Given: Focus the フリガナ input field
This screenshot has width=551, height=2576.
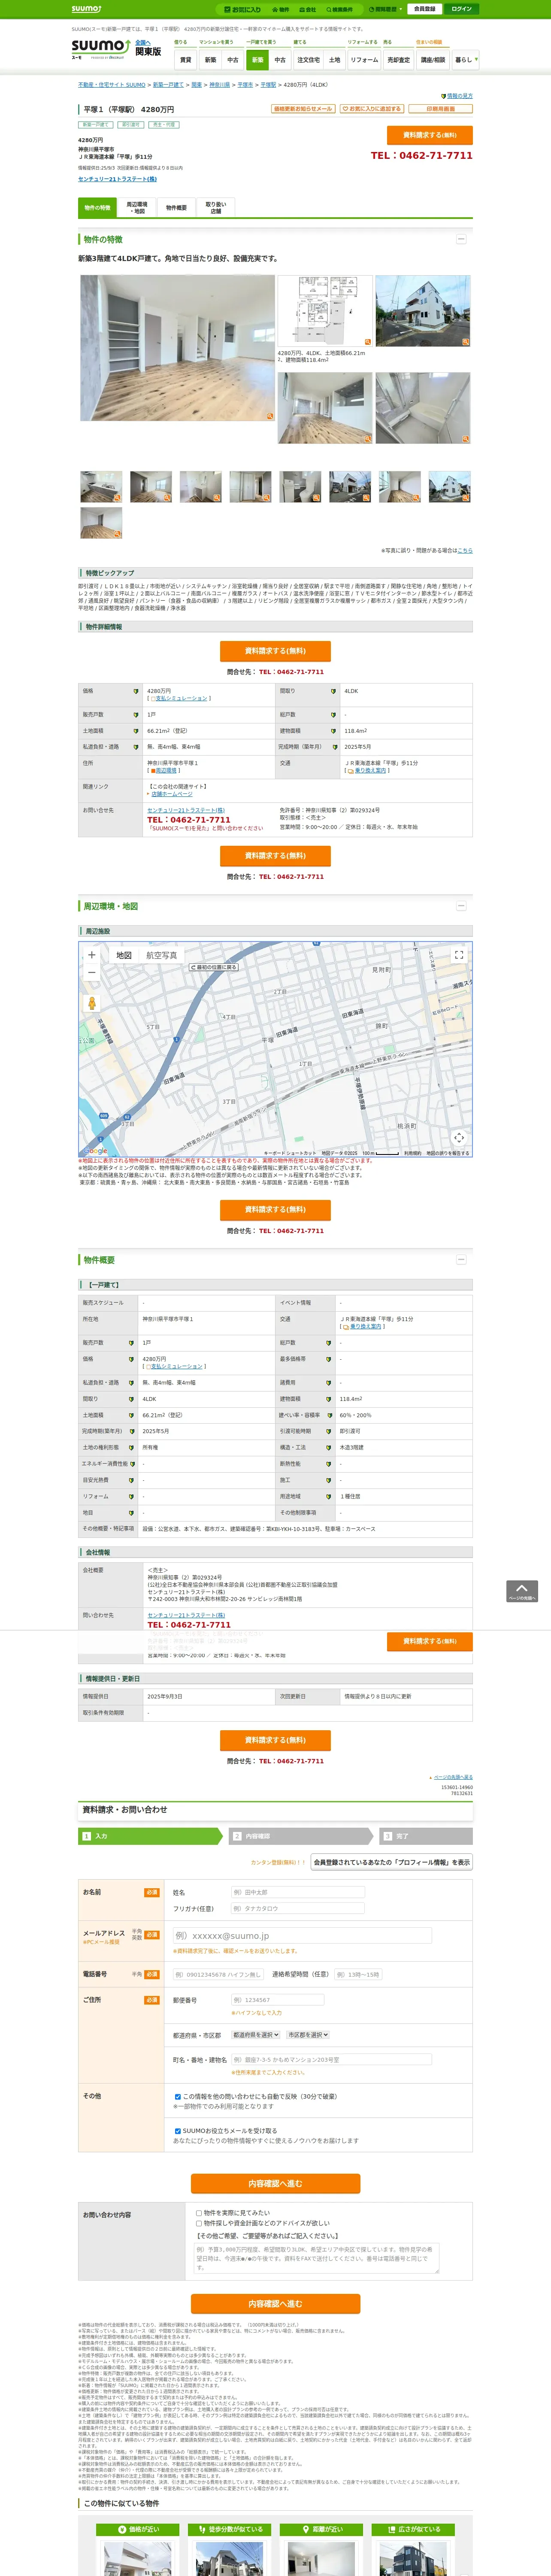Looking at the screenshot, I should (297, 1909).
